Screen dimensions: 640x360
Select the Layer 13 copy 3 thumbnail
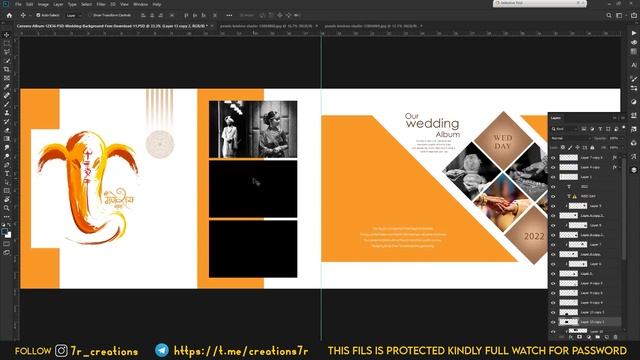569,312
